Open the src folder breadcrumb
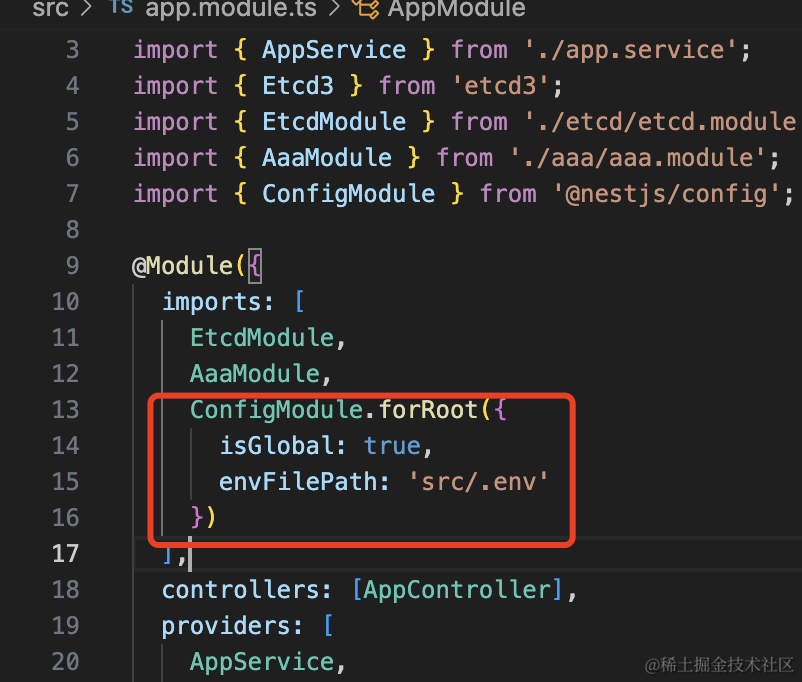This screenshot has height=682, width=802. (x=51, y=10)
